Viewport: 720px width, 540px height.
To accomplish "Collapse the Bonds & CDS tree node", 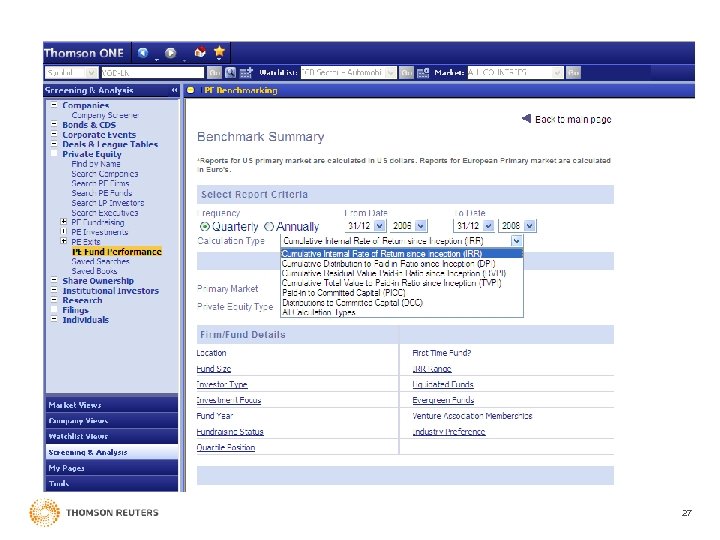I will (x=54, y=124).
